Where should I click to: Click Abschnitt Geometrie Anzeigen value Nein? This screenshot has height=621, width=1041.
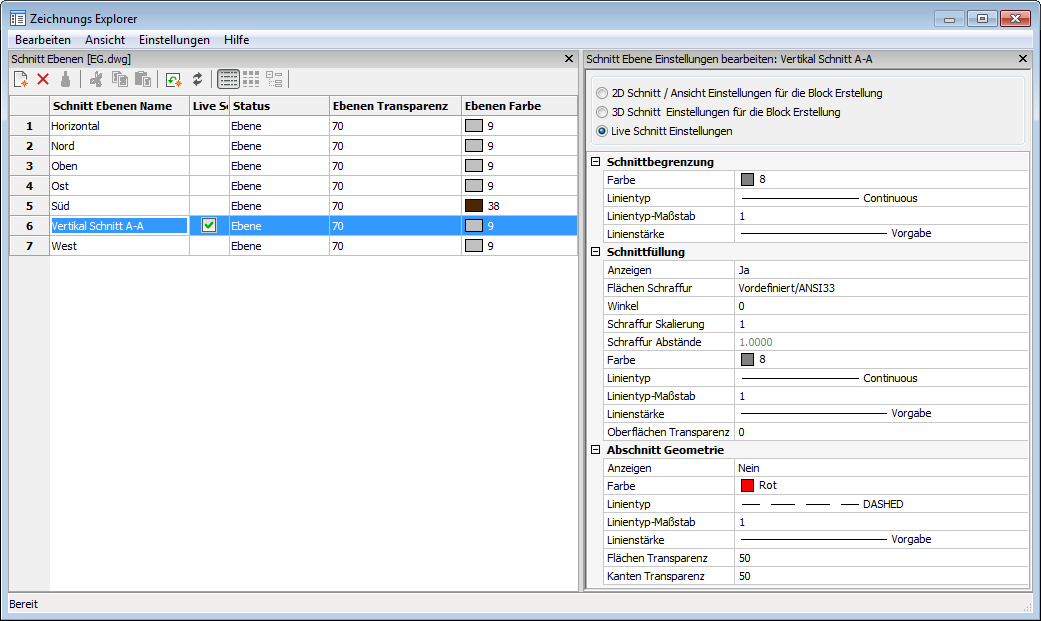881,468
